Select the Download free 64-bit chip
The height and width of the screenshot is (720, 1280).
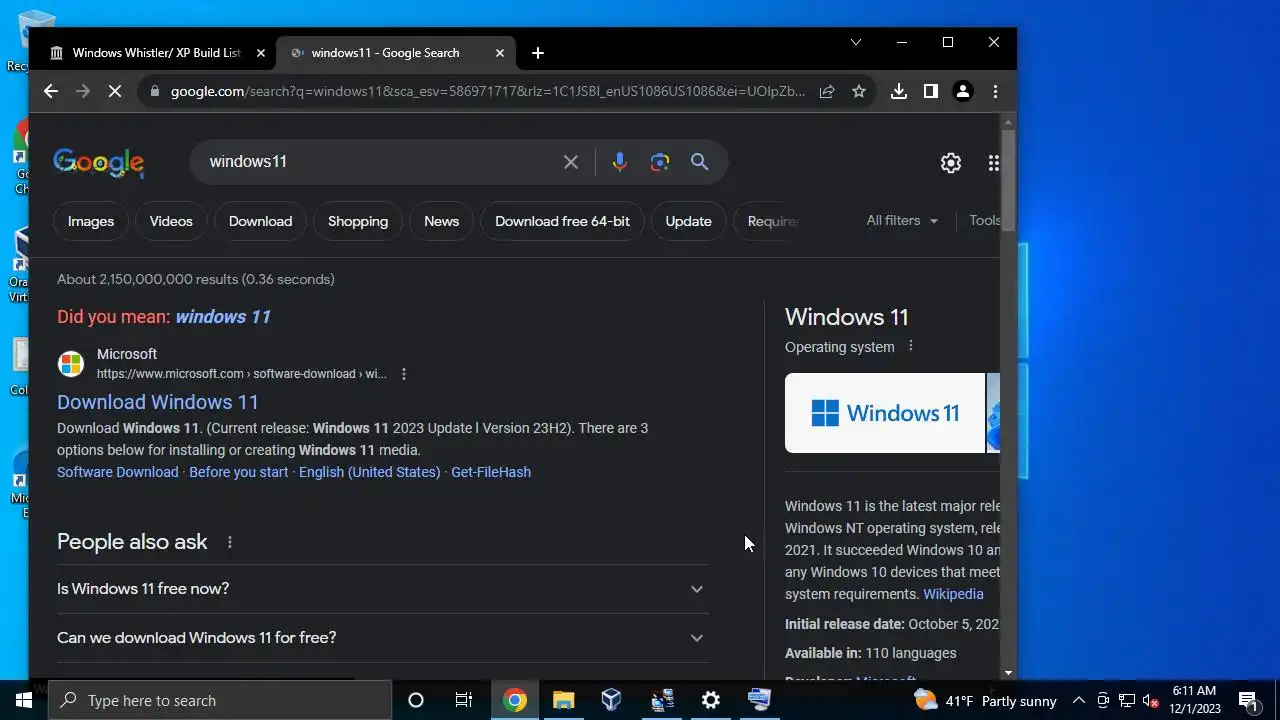[562, 221]
